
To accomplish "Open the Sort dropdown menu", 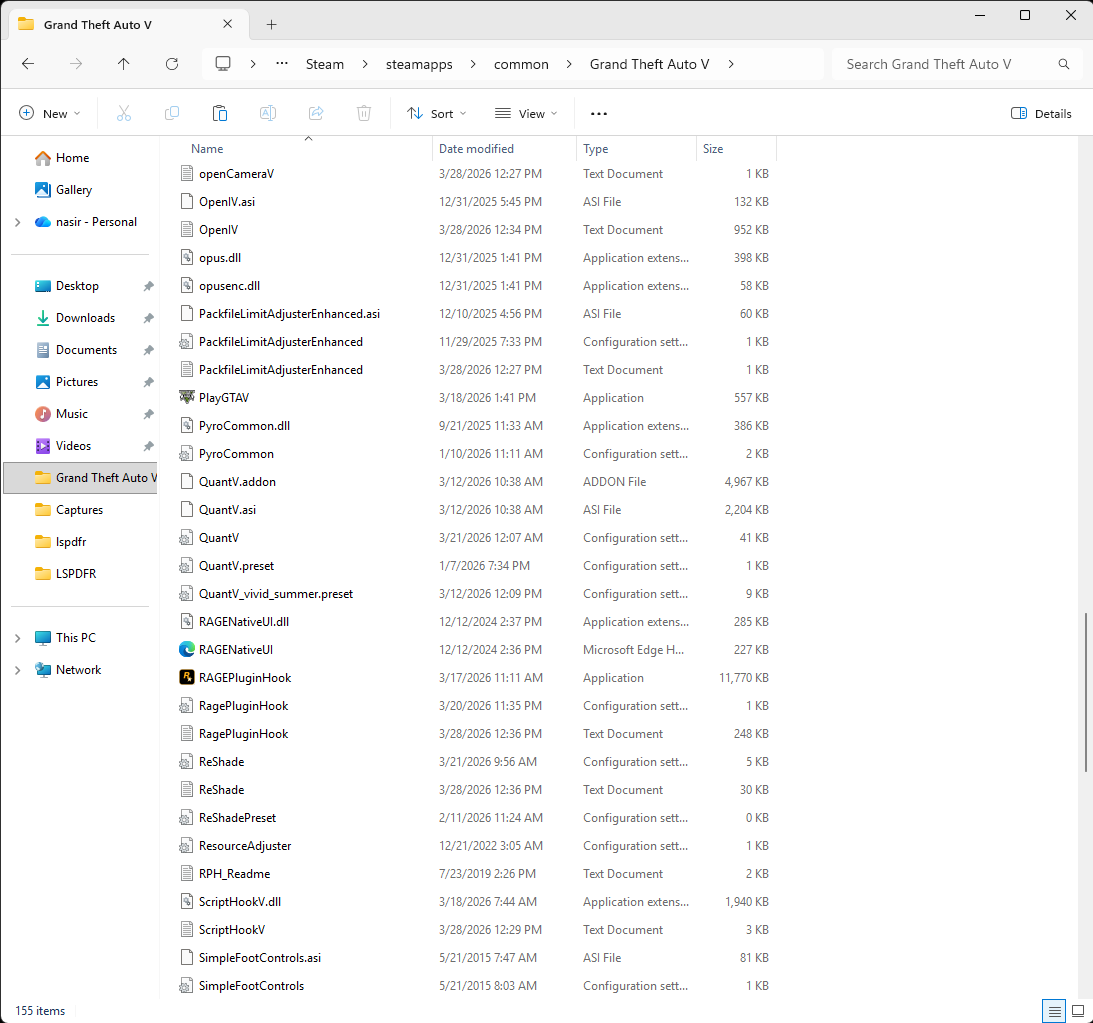I will point(436,114).
